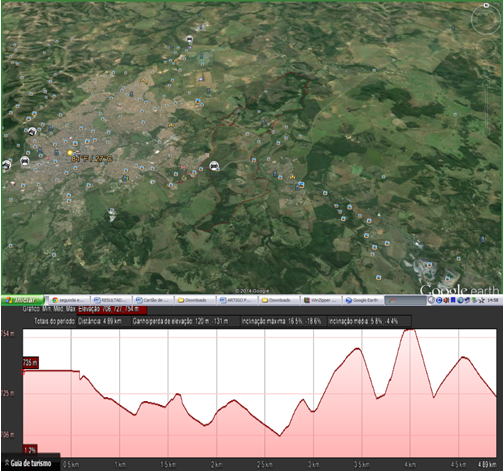Click the Look joystick compass ring
Image resolution: width=504 pixels, height=474 pixels.
point(485,20)
